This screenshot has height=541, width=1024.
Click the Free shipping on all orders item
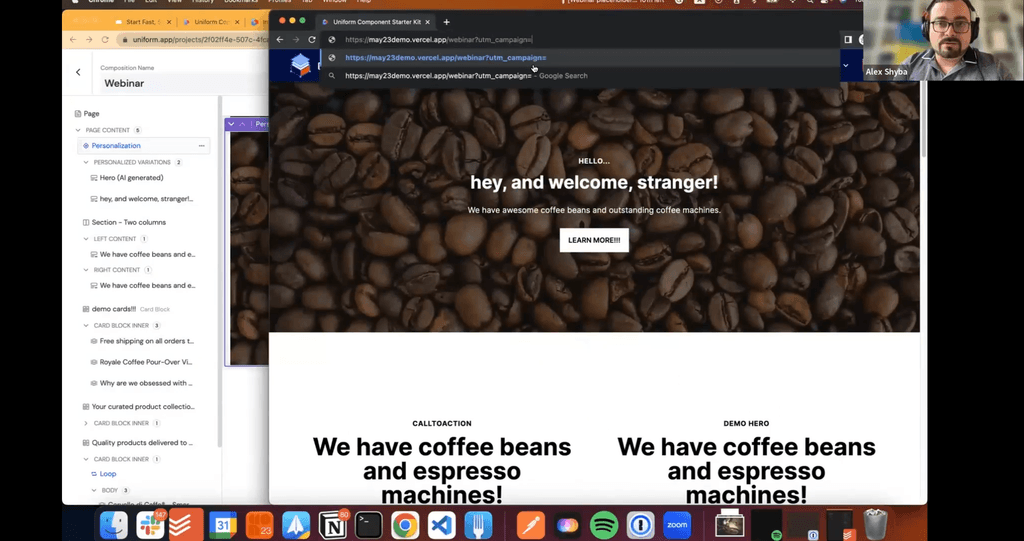point(147,341)
